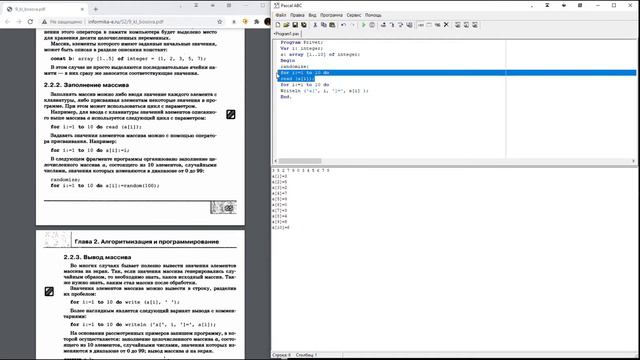
Task: Copy the selected code in the toolbar
Action: click(324, 25)
